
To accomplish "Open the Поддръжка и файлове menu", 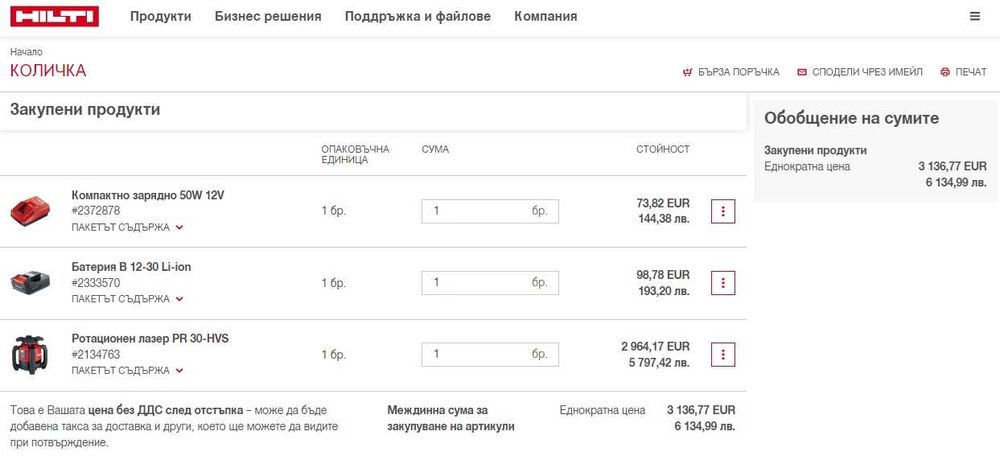I will 417,17.
